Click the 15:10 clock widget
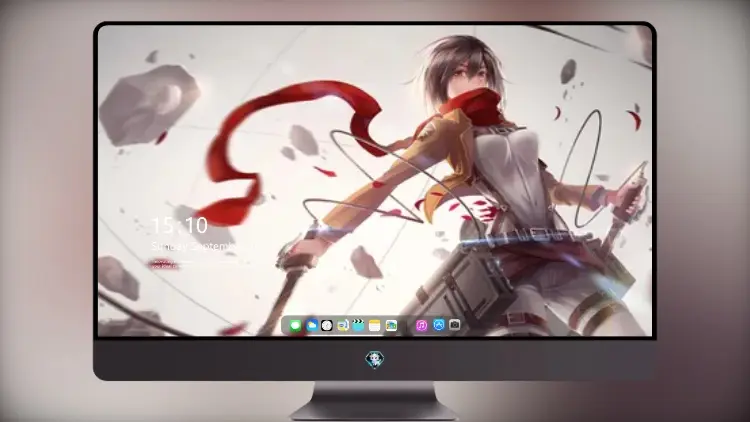Image resolution: width=750 pixels, height=422 pixels. (x=179, y=225)
